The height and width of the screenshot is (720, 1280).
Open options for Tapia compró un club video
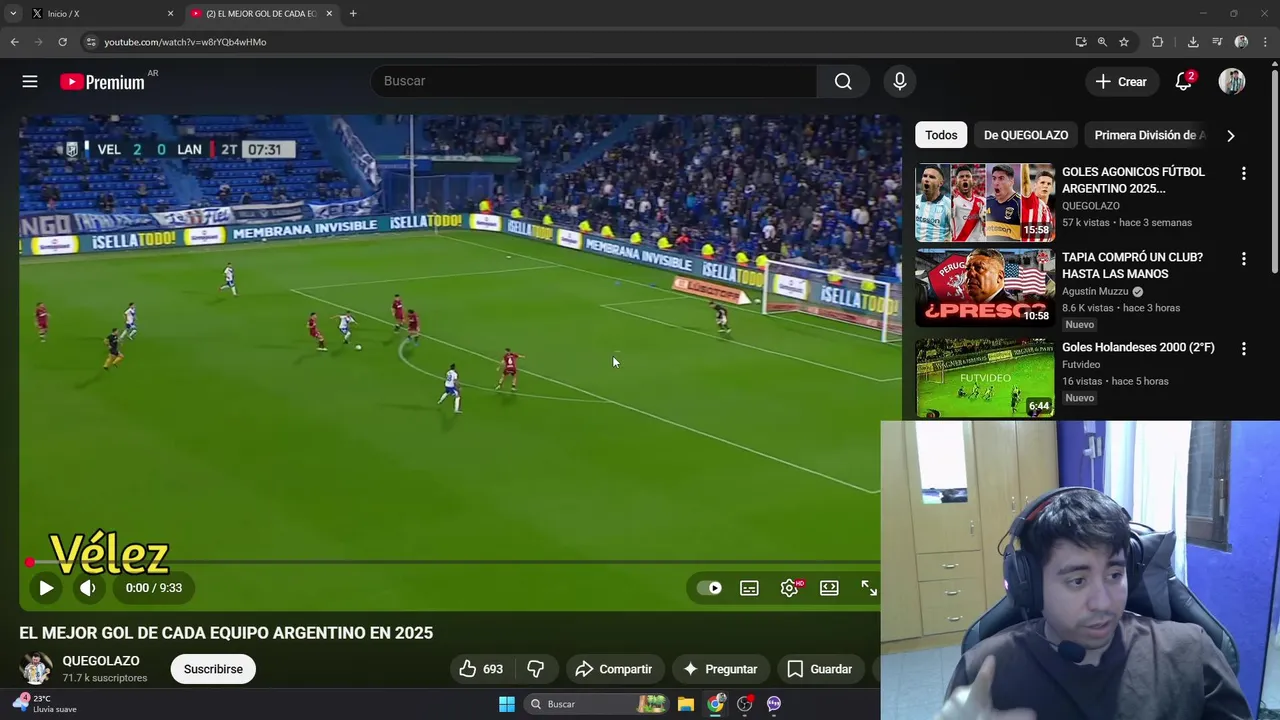1244,259
